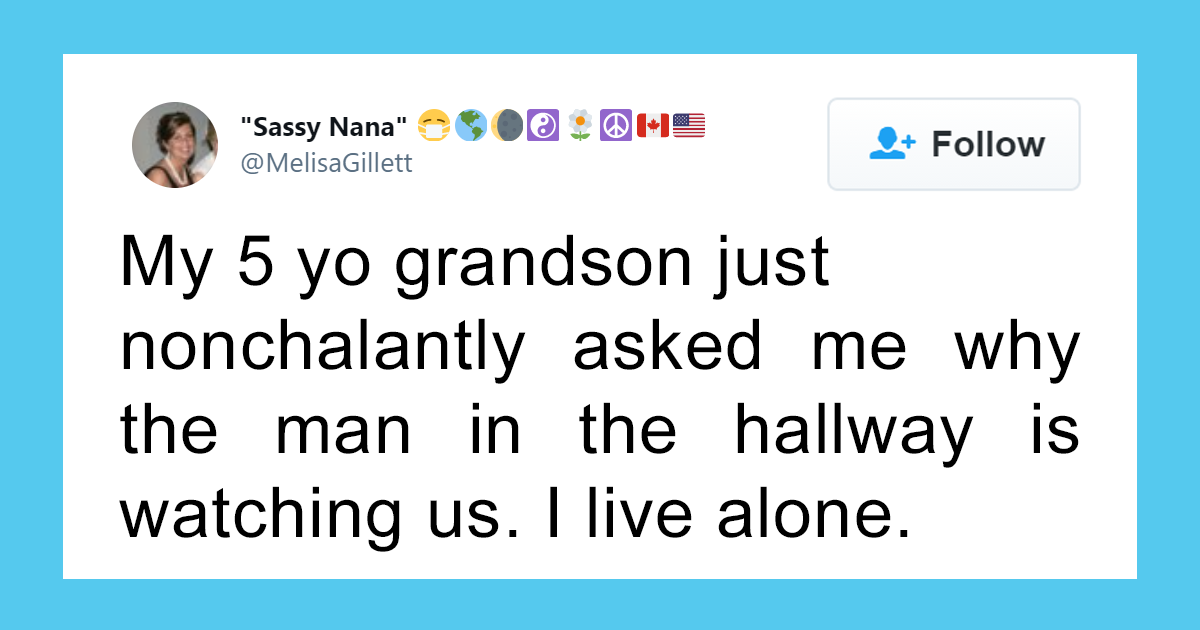Viewport: 1200px width, 630px height.
Task: Click the purple yin yang emoji
Action: tap(543, 126)
